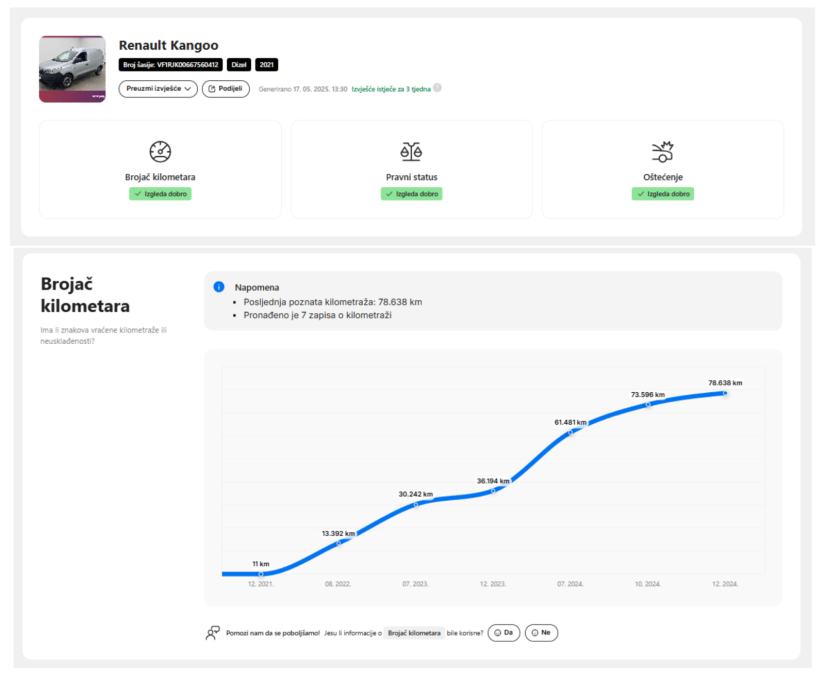This screenshot has height=690, width=825.
Task: Select the 'Generirano 17. 05. 2025.' timestamp
Action: (x=303, y=89)
